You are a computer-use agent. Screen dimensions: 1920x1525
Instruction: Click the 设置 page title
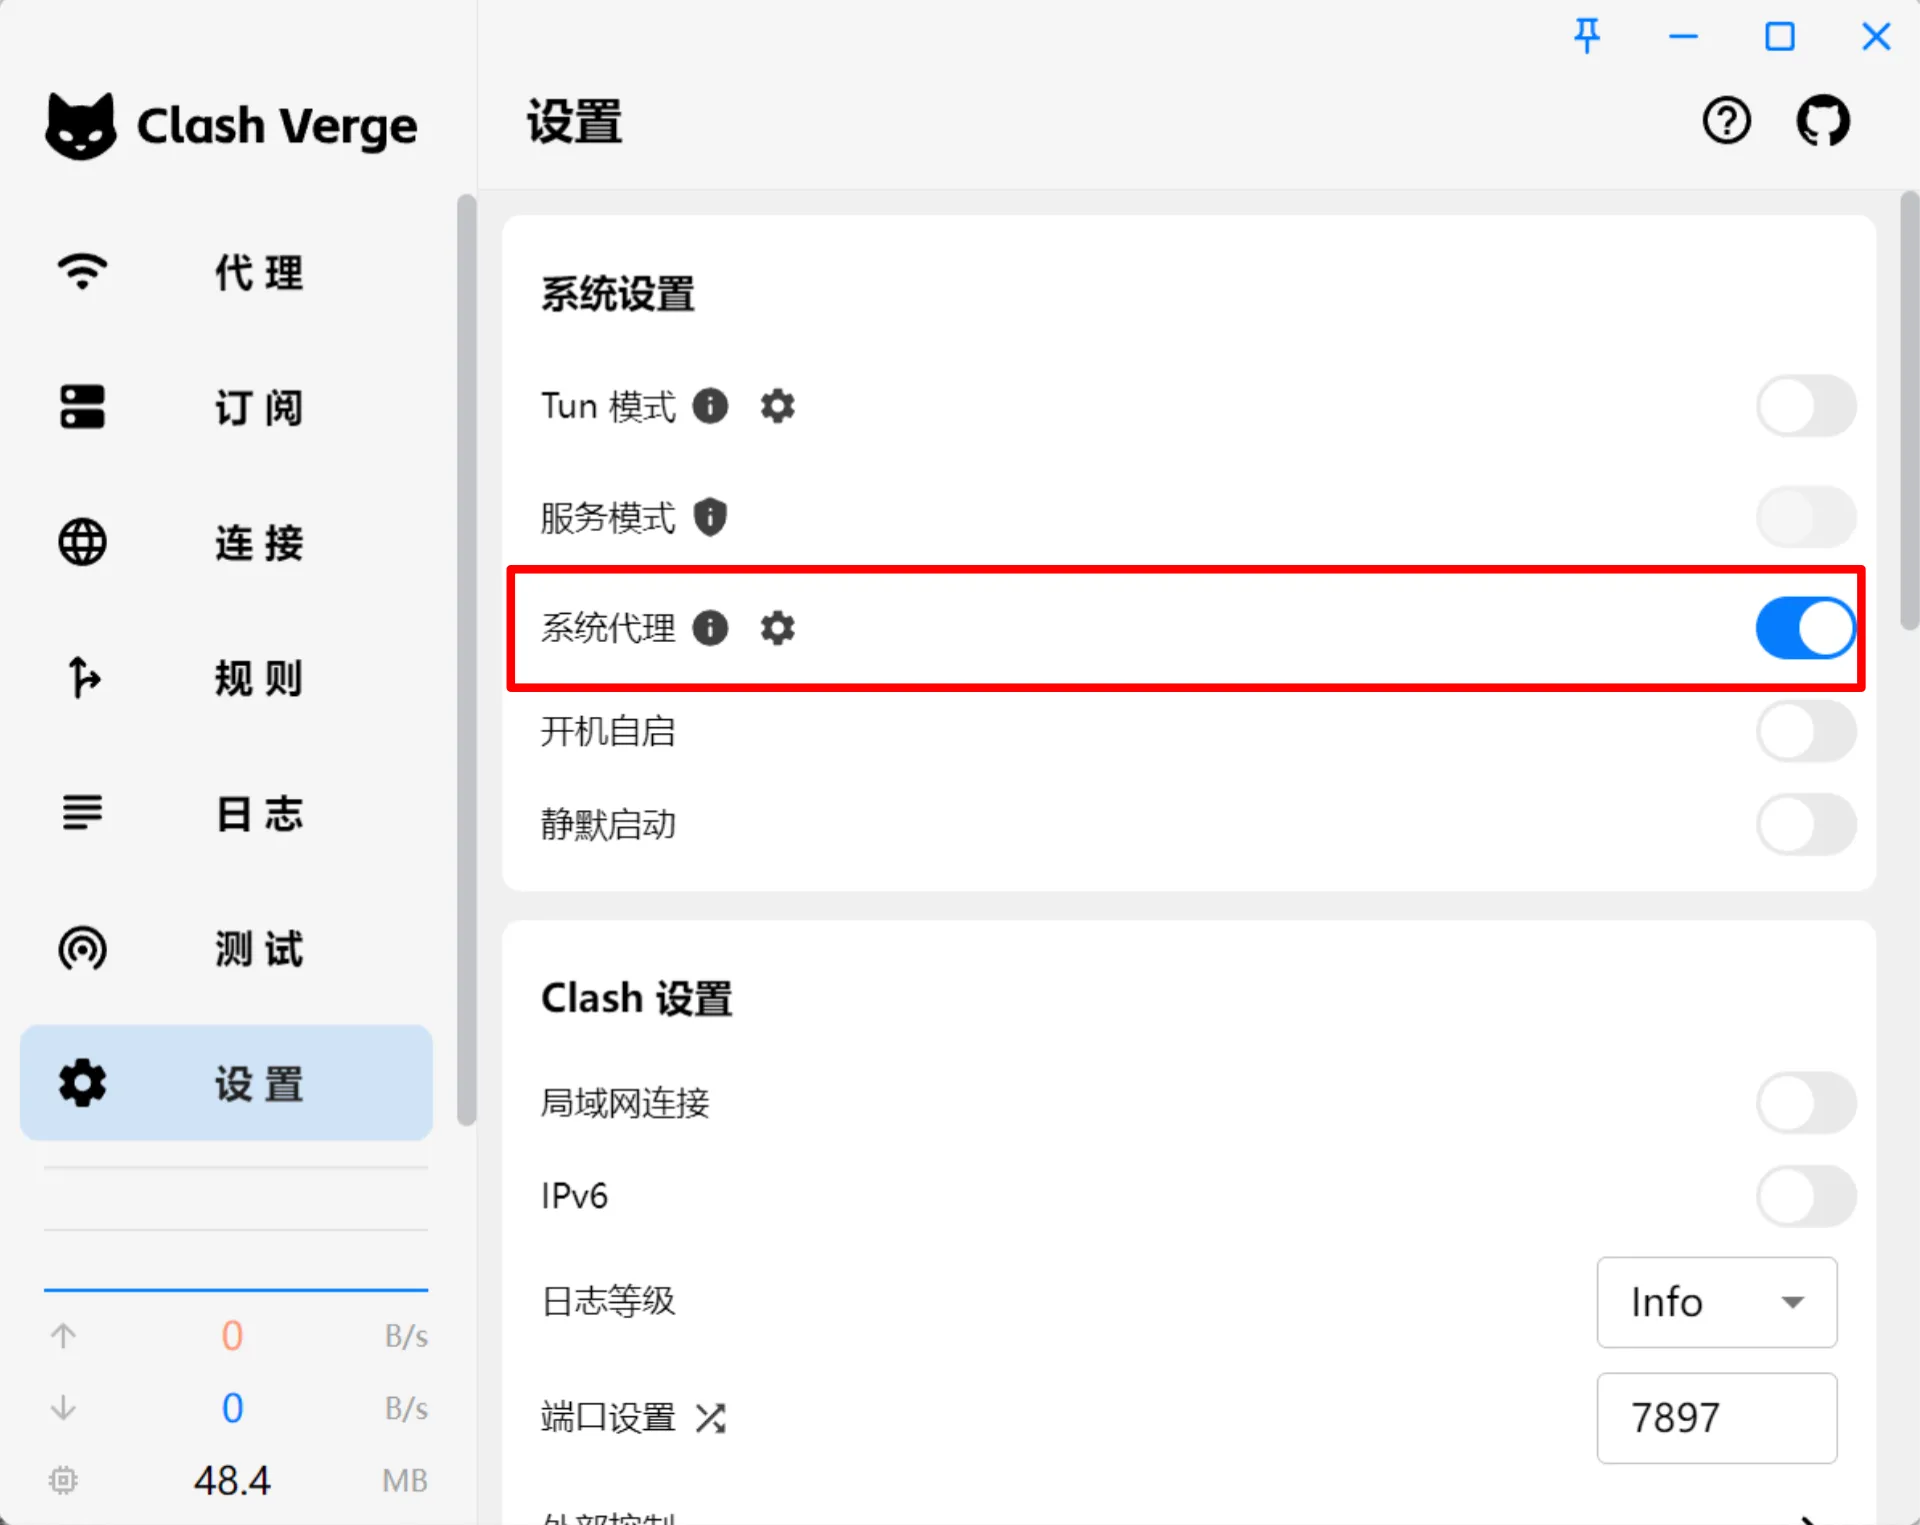tap(574, 122)
